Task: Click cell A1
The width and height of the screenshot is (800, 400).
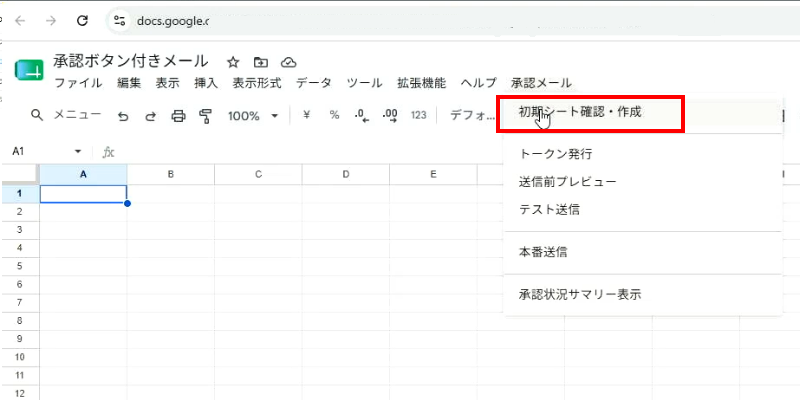Action: coord(83,193)
